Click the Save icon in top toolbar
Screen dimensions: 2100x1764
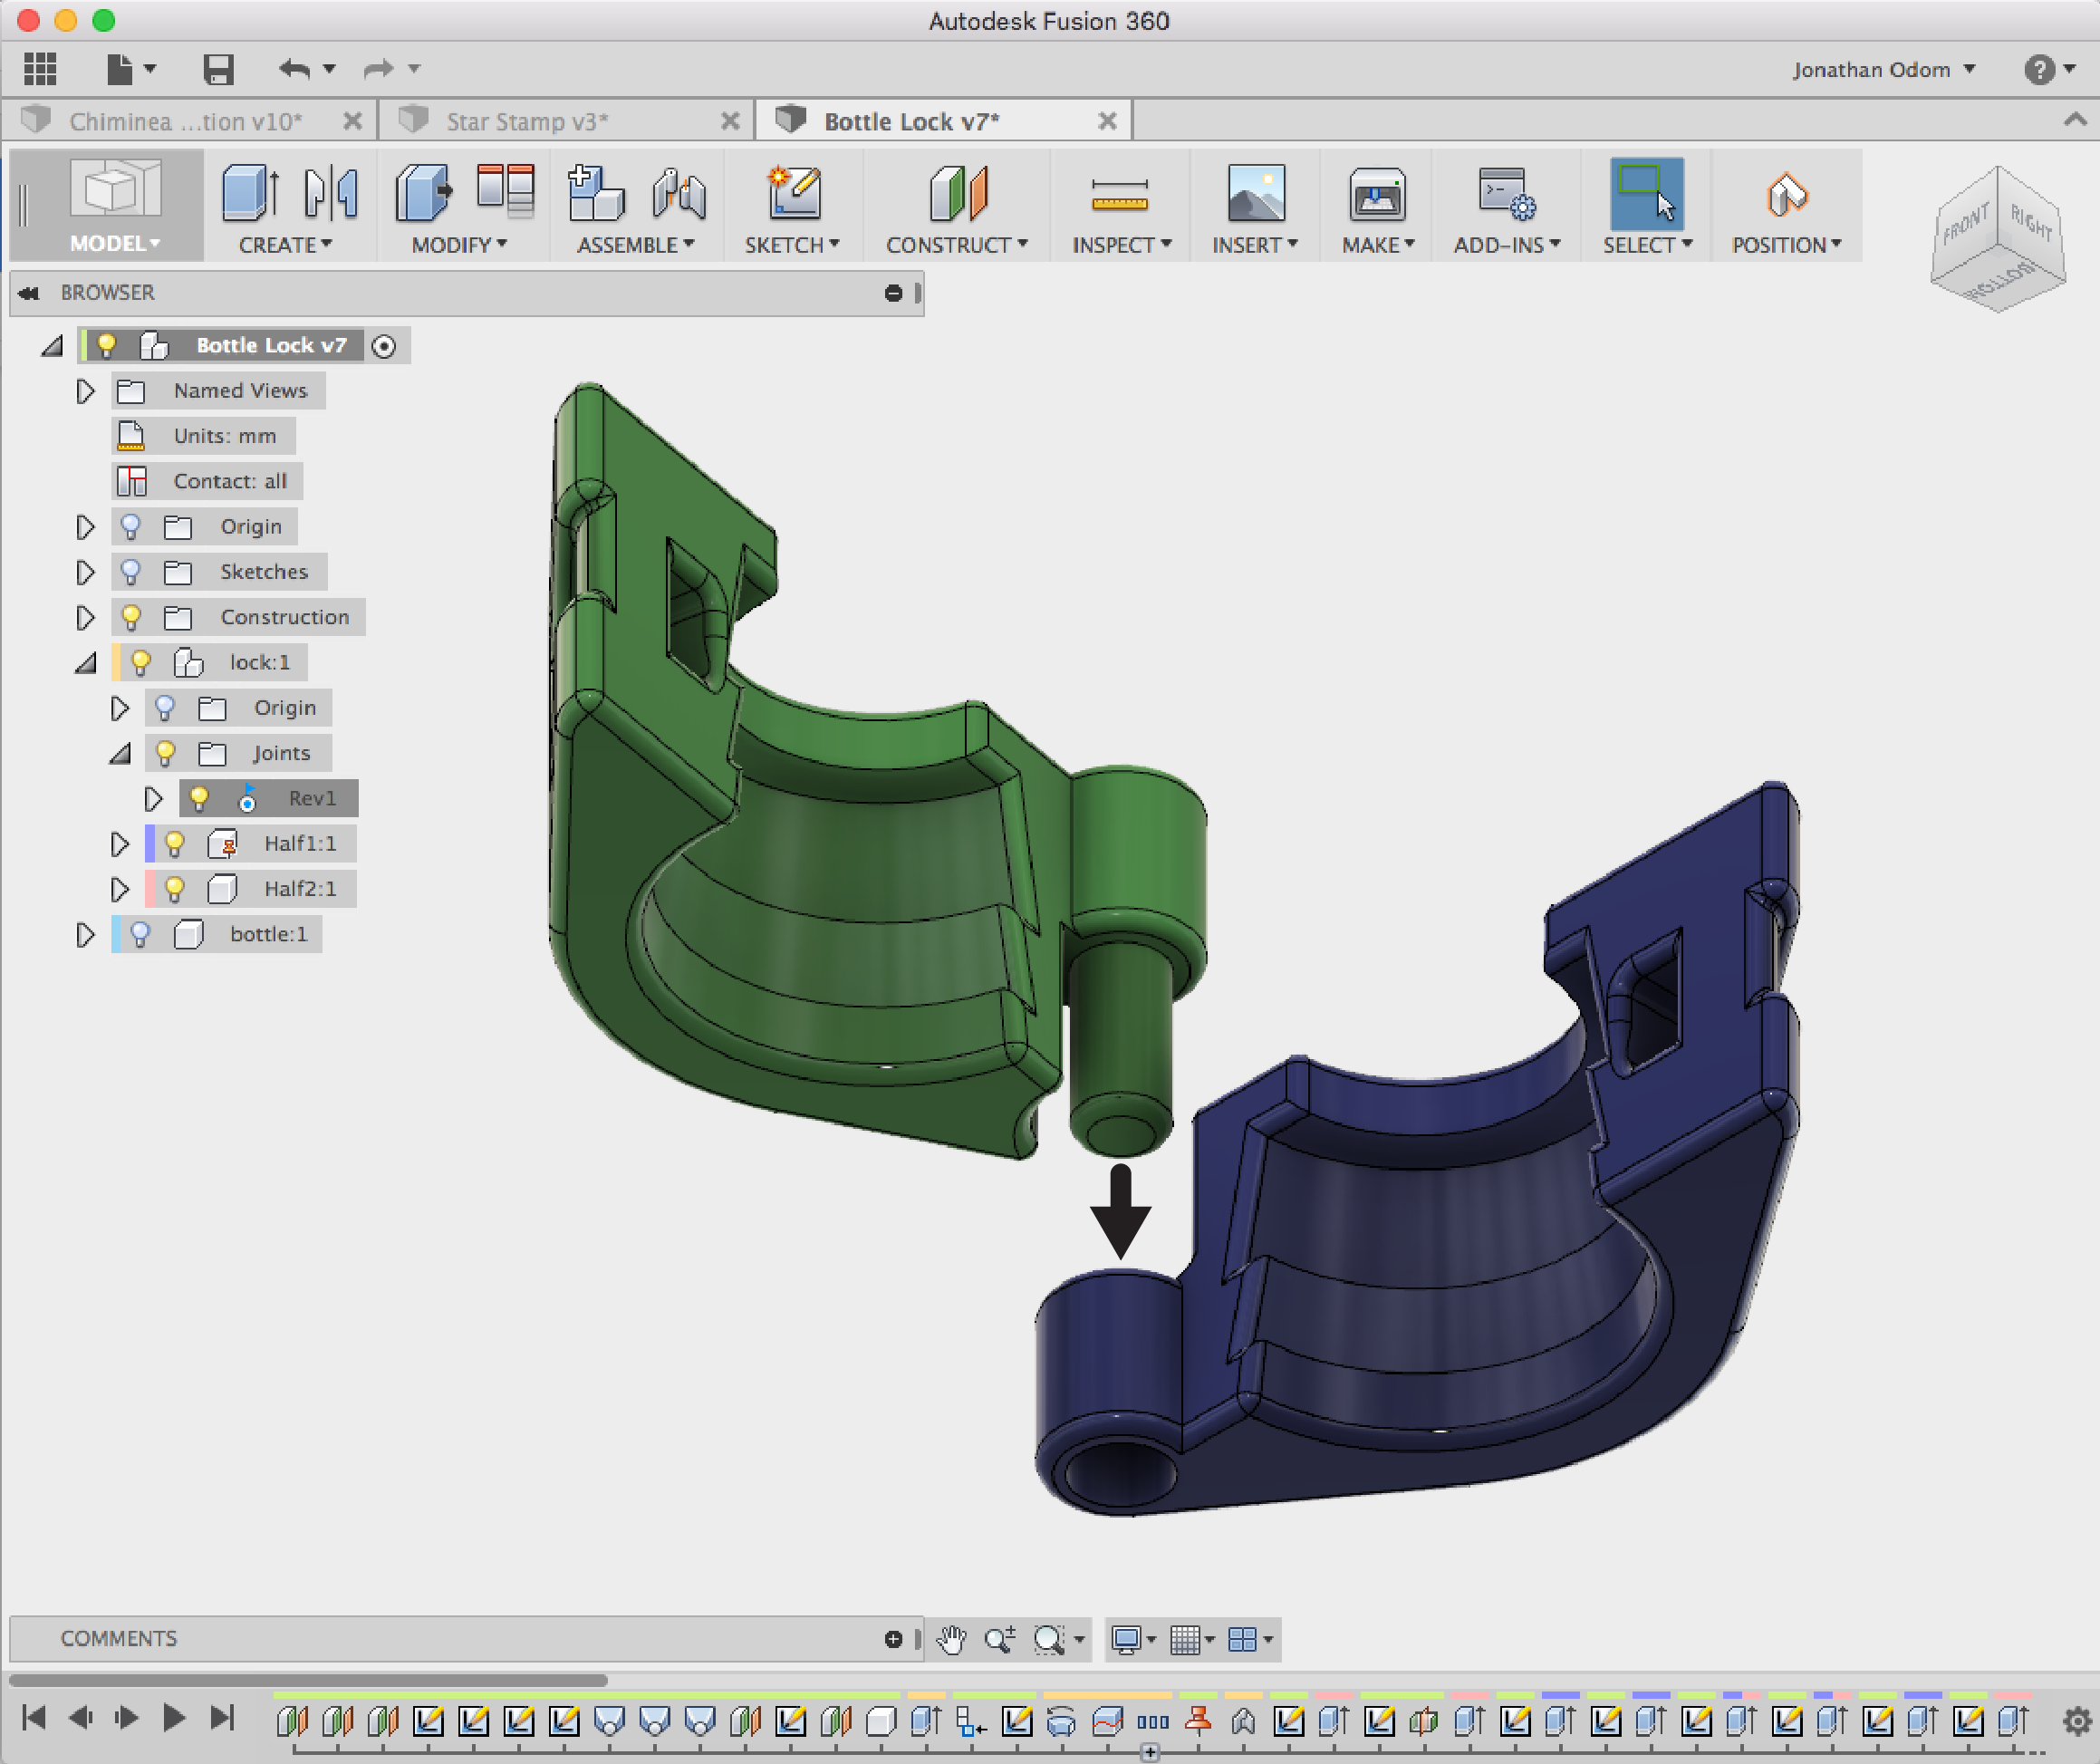click(x=217, y=69)
